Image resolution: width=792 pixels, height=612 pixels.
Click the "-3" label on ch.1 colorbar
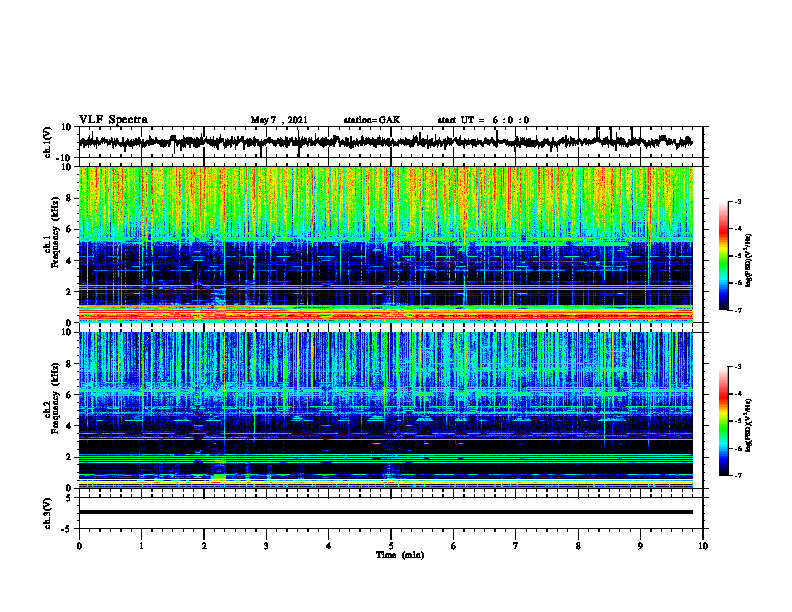tap(738, 201)
